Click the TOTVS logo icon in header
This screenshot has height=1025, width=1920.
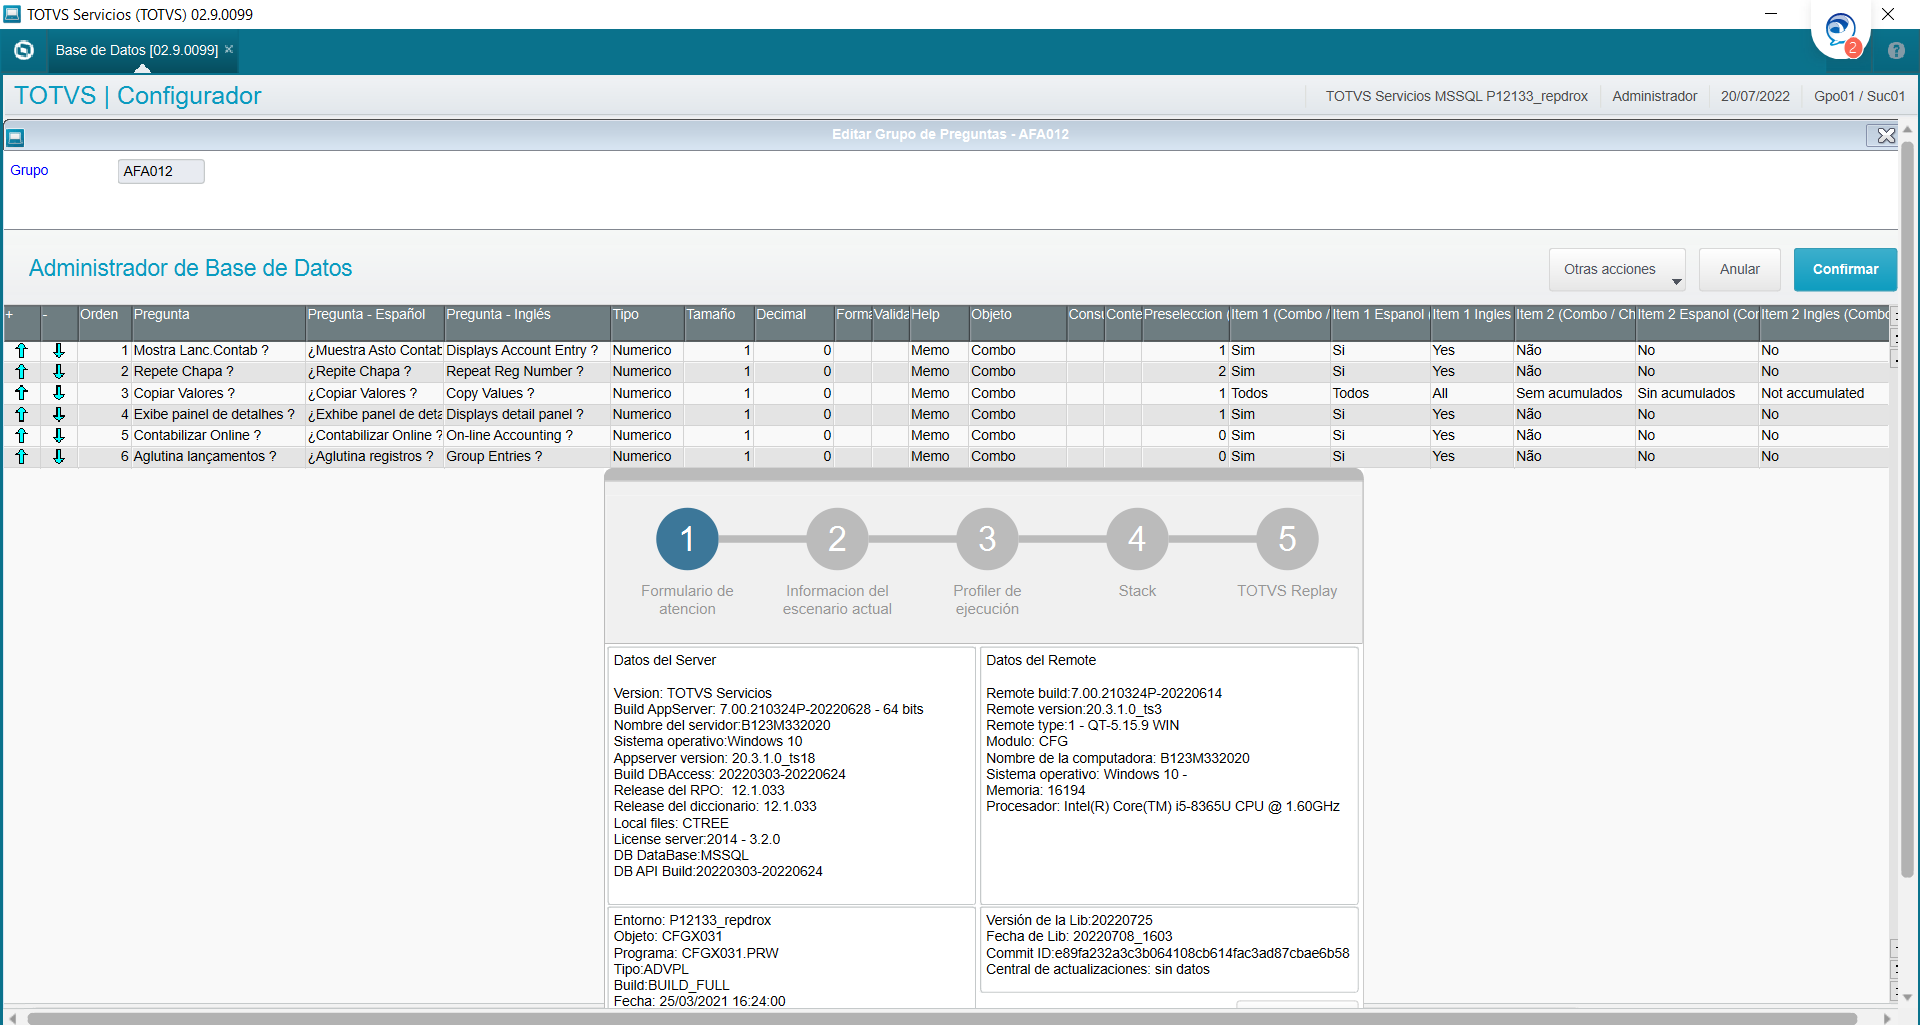24,50
